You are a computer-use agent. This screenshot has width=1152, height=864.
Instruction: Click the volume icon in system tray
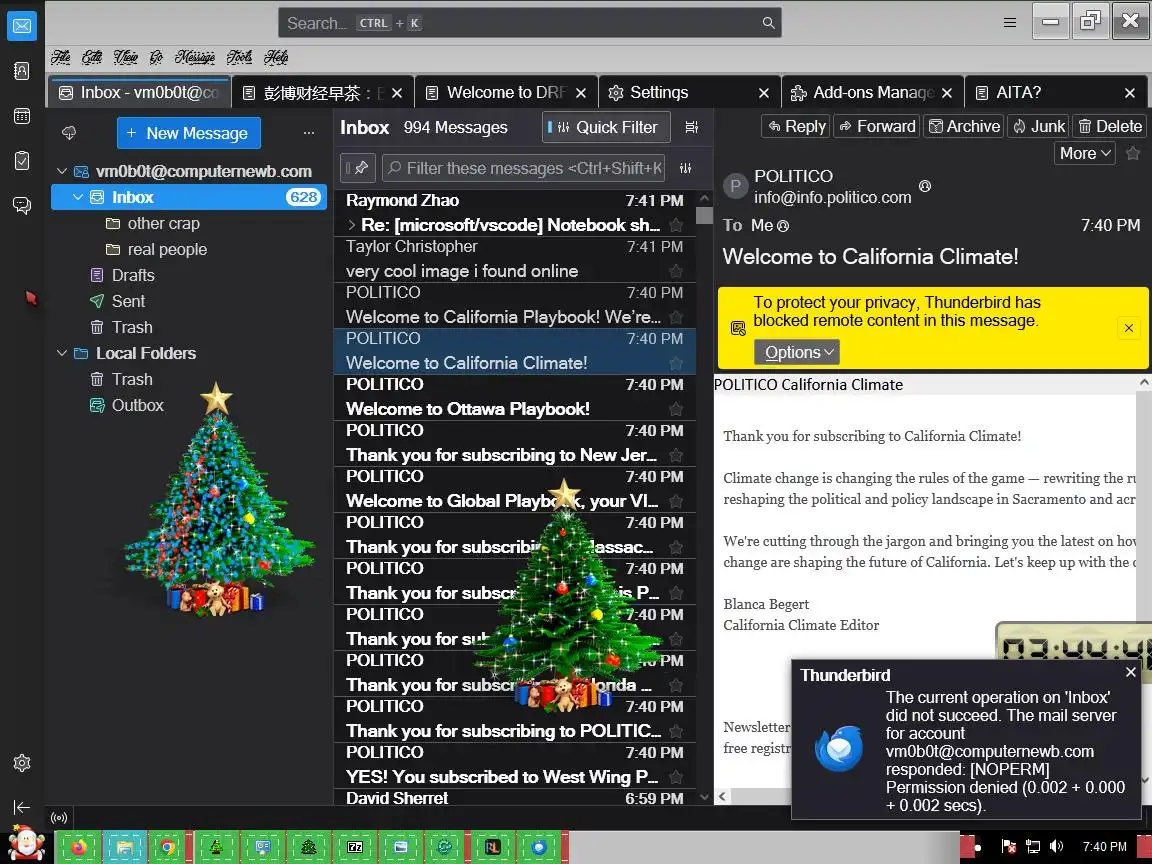tap(1056, 846)
